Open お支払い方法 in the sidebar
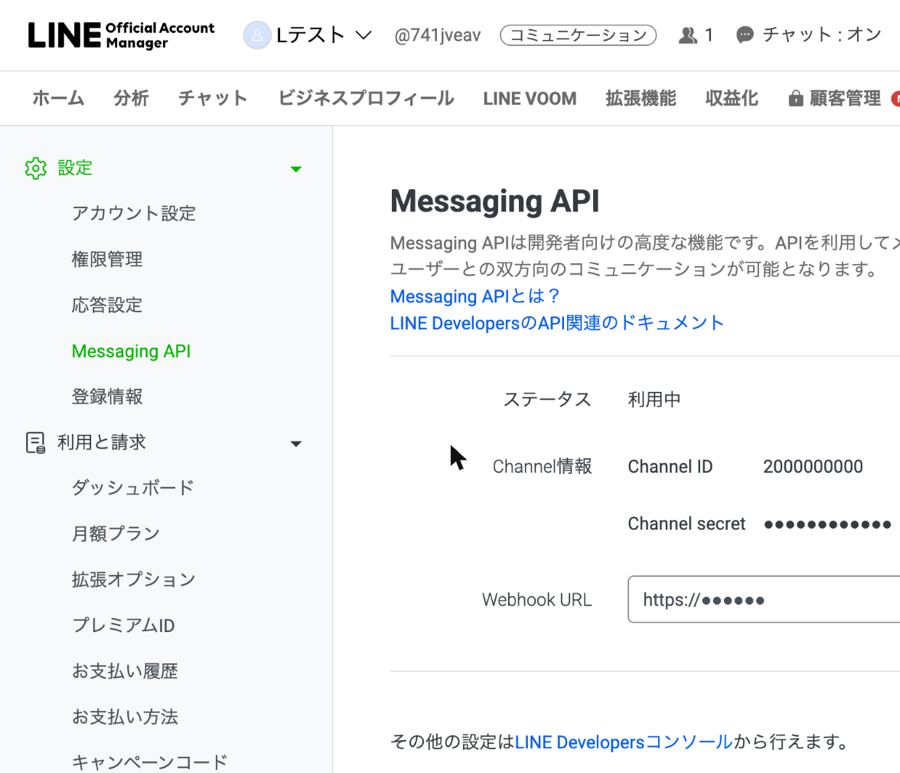Viewport: 900px width, 773px height. [125, 717]
